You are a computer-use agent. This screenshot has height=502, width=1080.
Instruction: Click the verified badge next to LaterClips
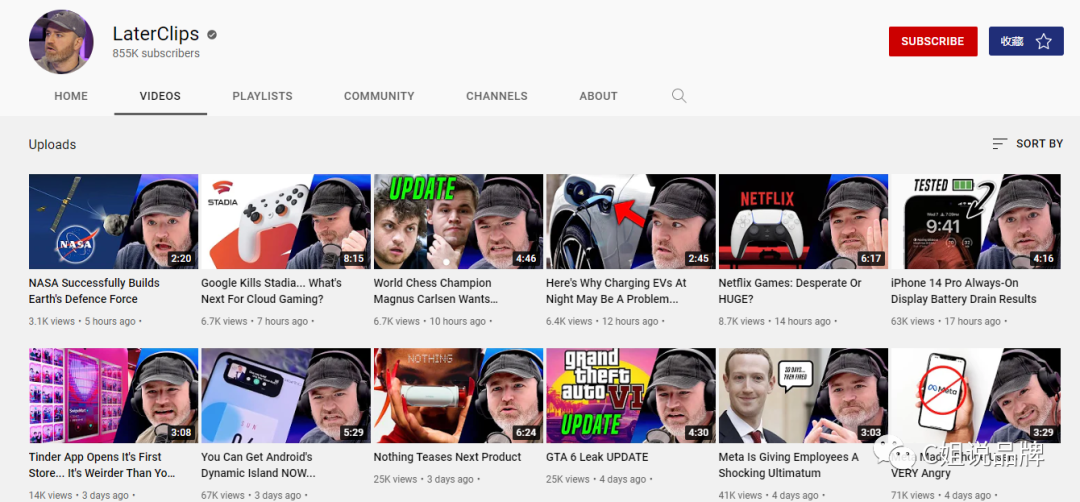[x=212, y=34]
